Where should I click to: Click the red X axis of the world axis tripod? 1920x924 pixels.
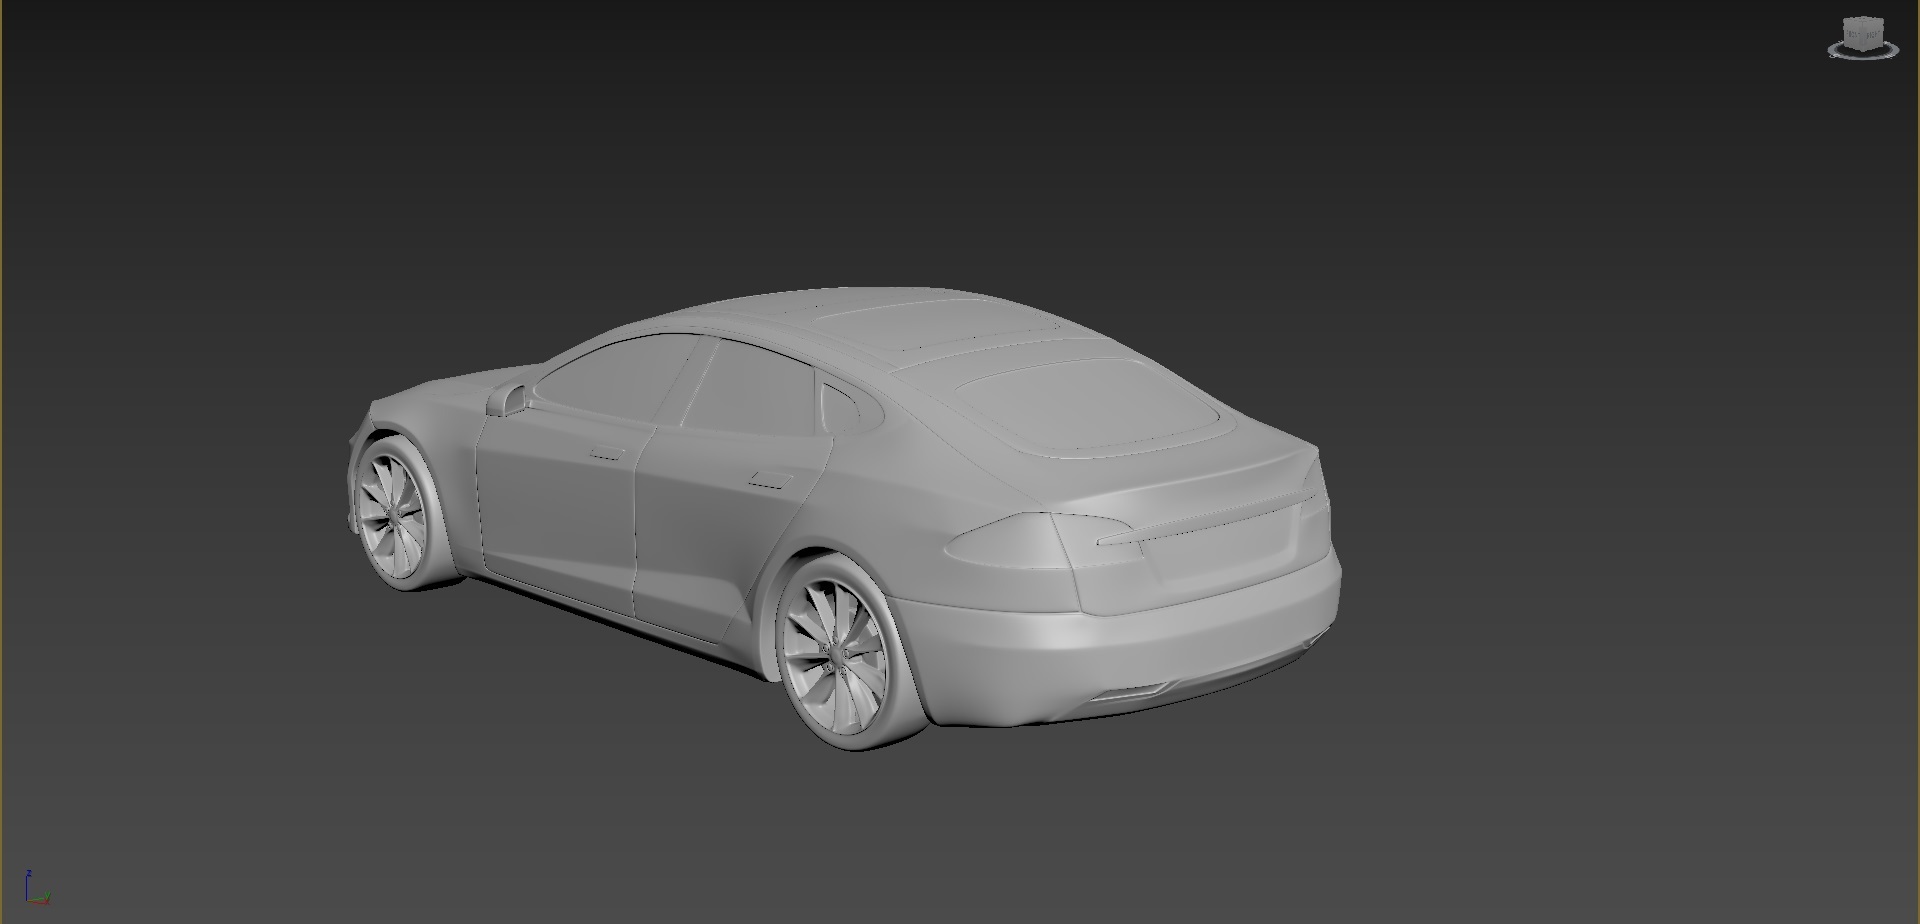(x=39, y=902)
